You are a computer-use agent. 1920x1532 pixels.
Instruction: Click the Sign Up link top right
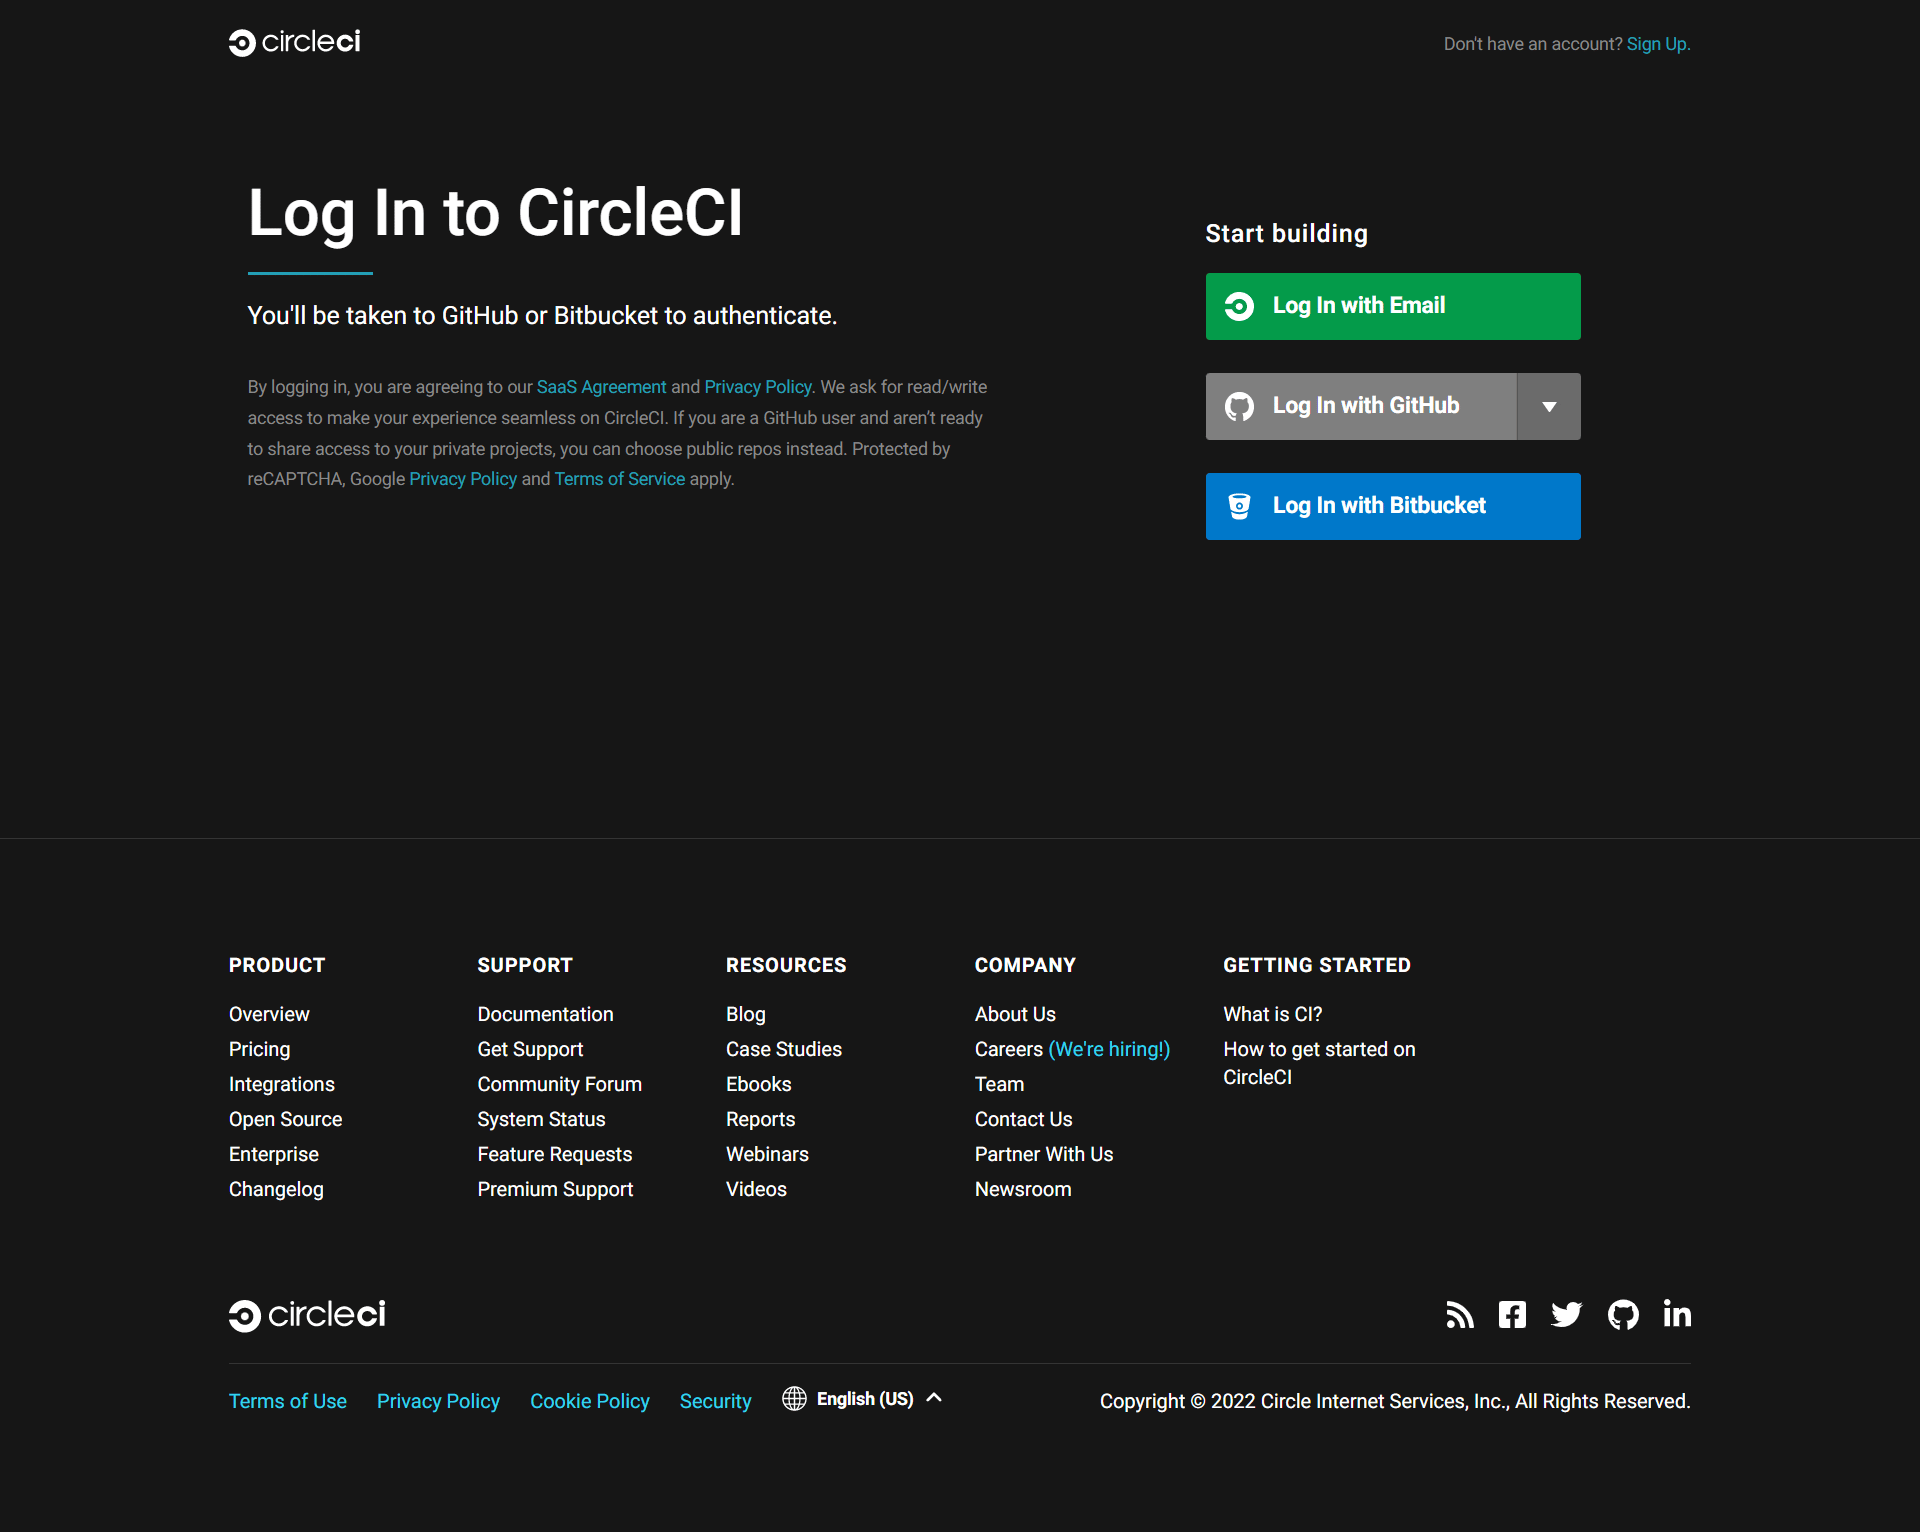coord(1657,42)
